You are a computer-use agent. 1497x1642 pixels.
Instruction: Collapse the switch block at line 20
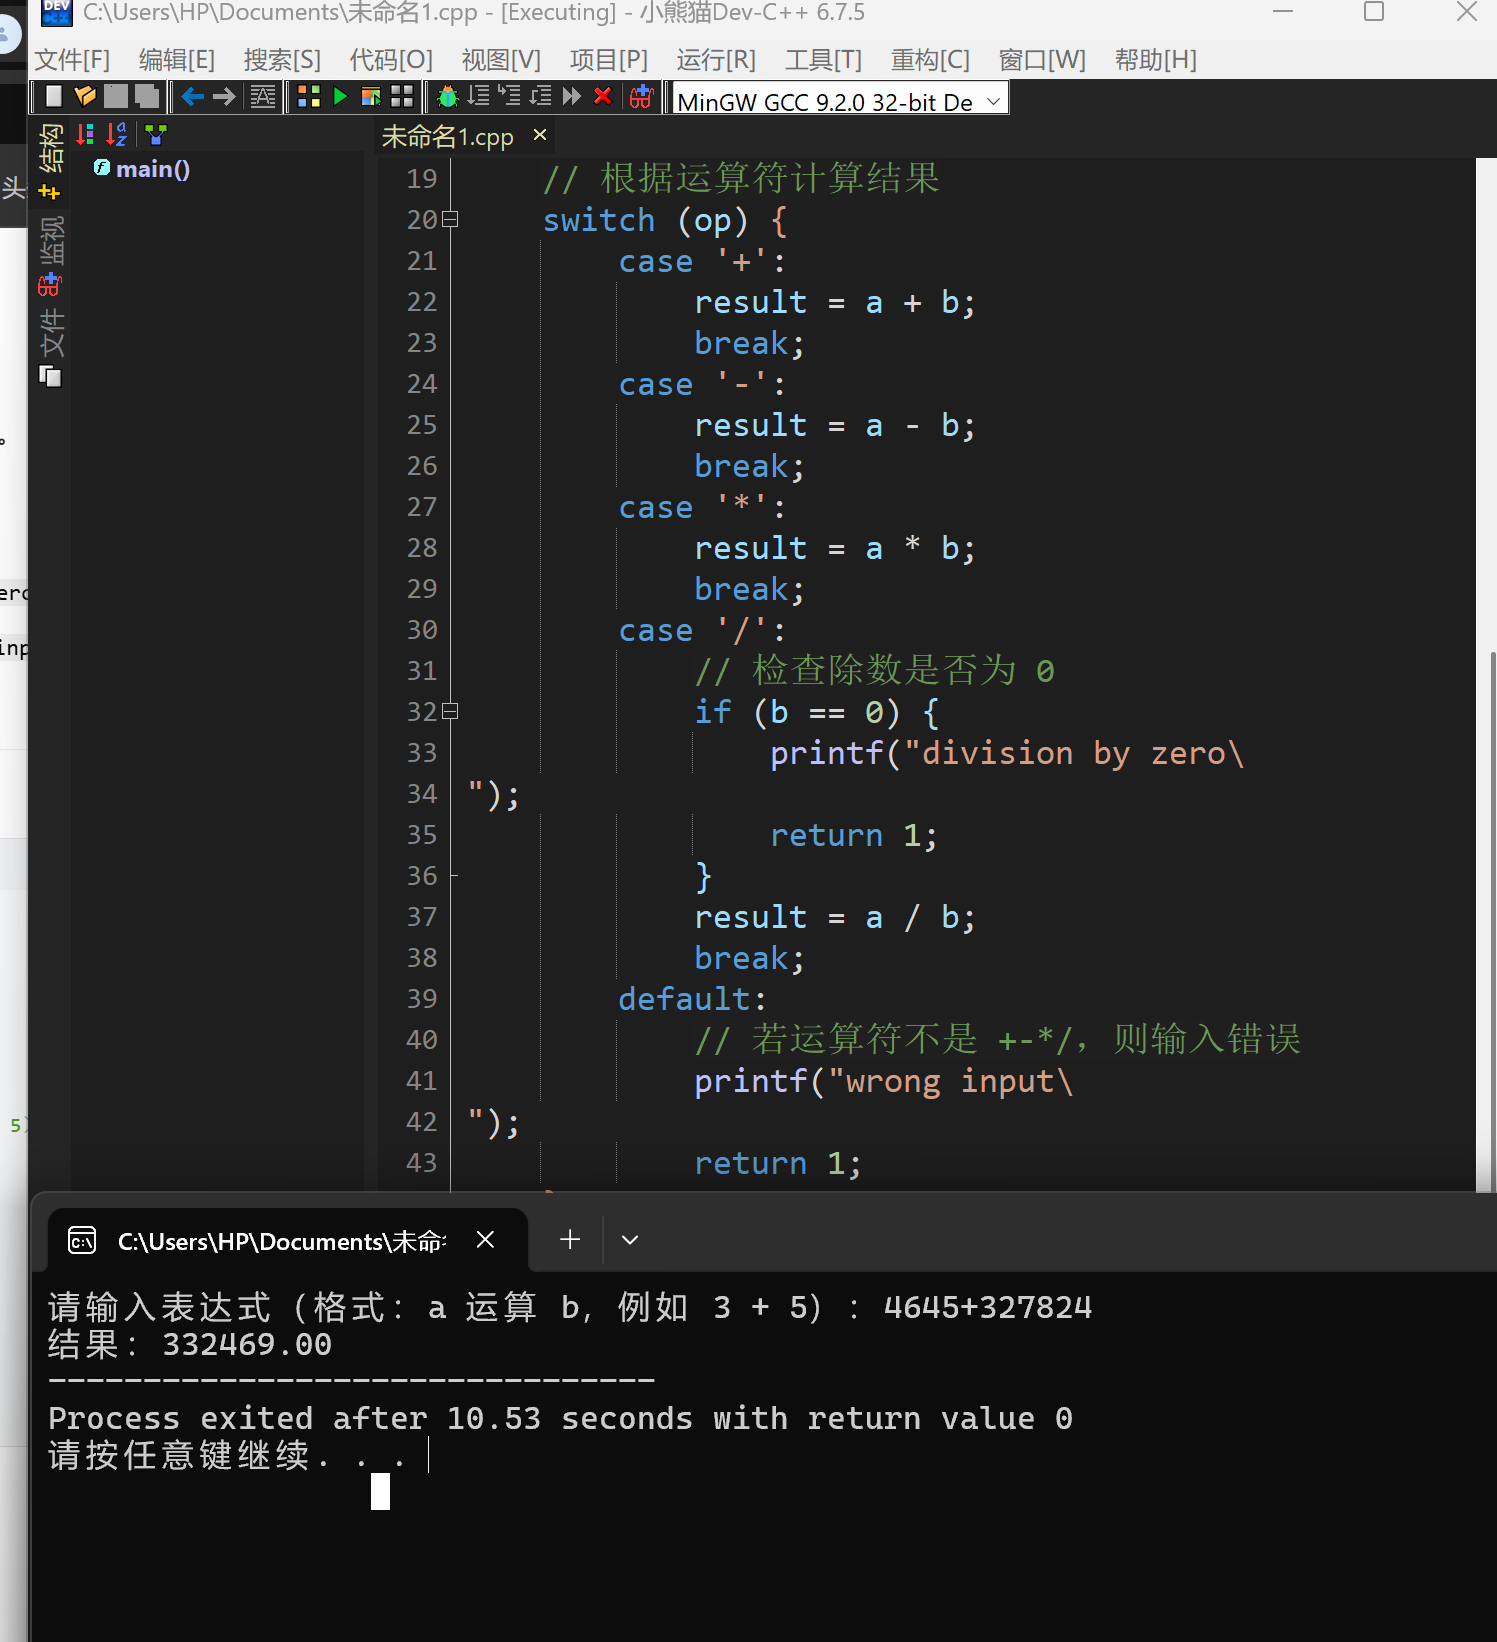tap(450, 219)
